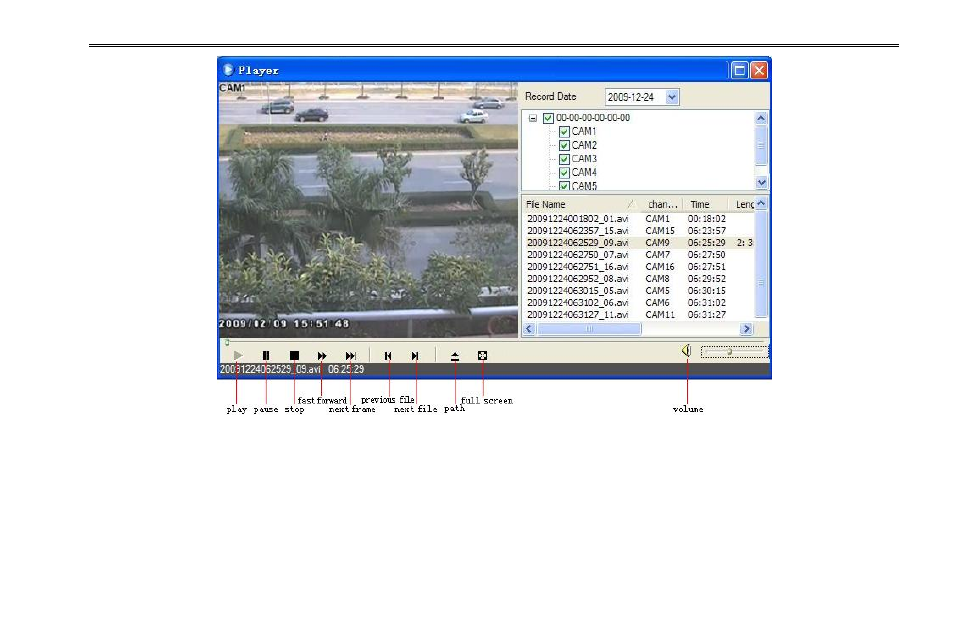Click the playback progress bar

coord(493,342)
